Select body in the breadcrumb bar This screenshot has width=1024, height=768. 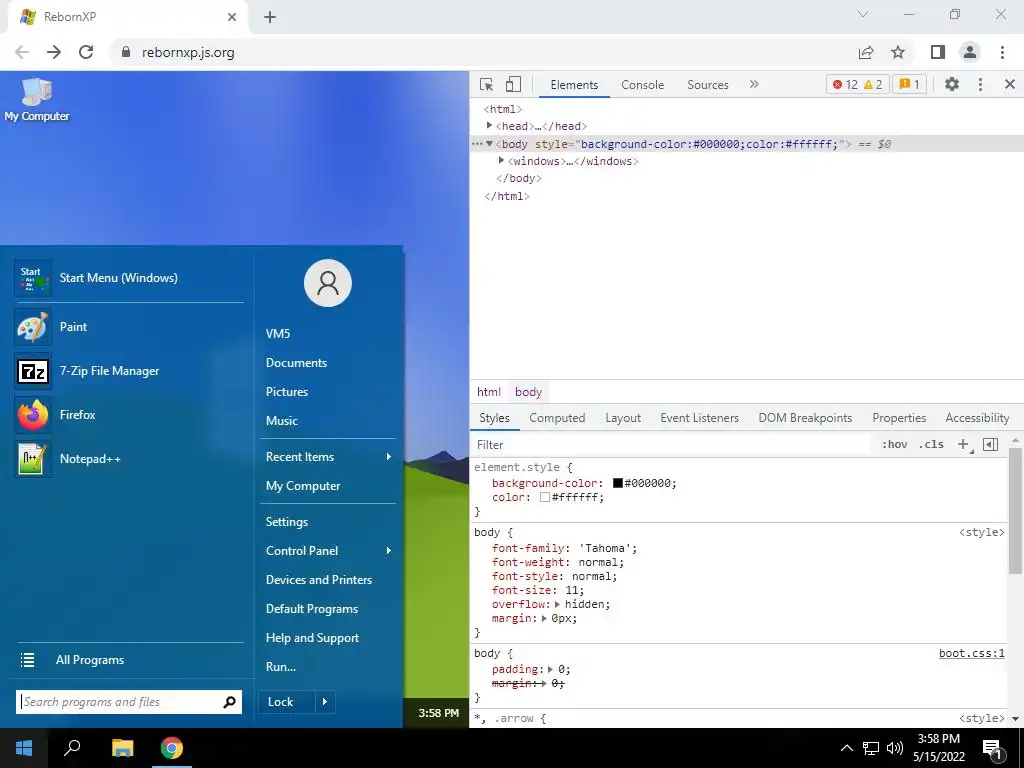click(528, 392)
